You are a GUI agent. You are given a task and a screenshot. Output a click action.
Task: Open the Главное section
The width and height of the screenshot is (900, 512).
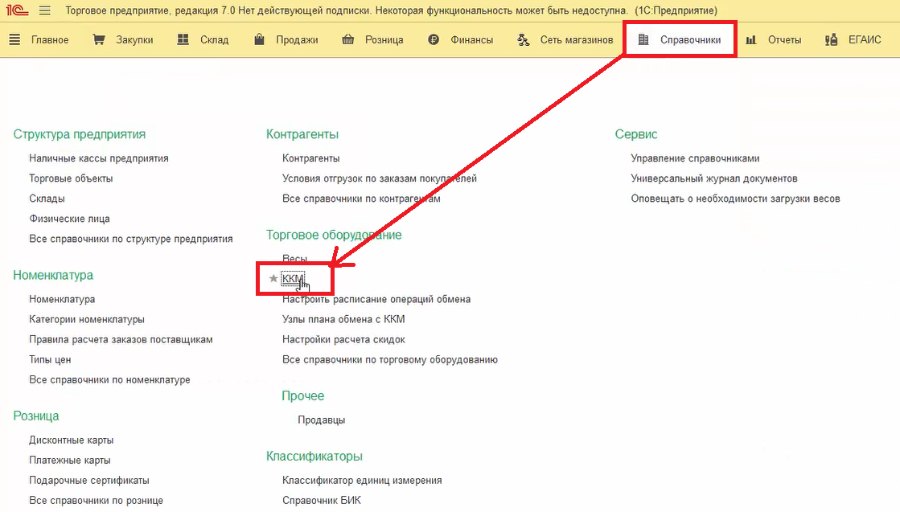point(50,40)
